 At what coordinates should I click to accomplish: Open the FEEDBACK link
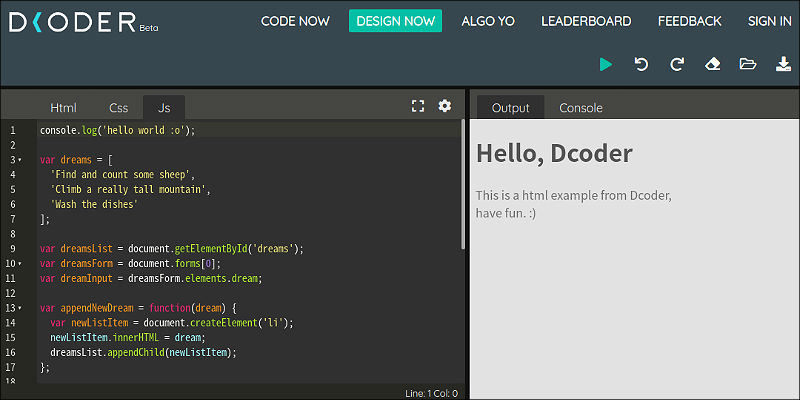tap(690, 21)
